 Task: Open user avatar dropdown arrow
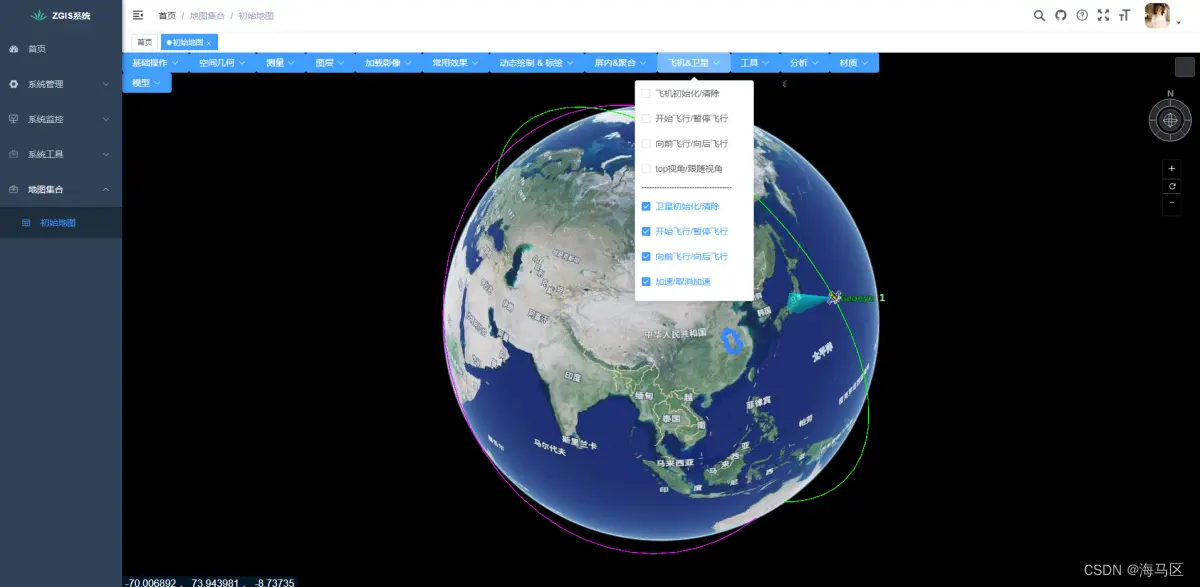click(1178, 23)
